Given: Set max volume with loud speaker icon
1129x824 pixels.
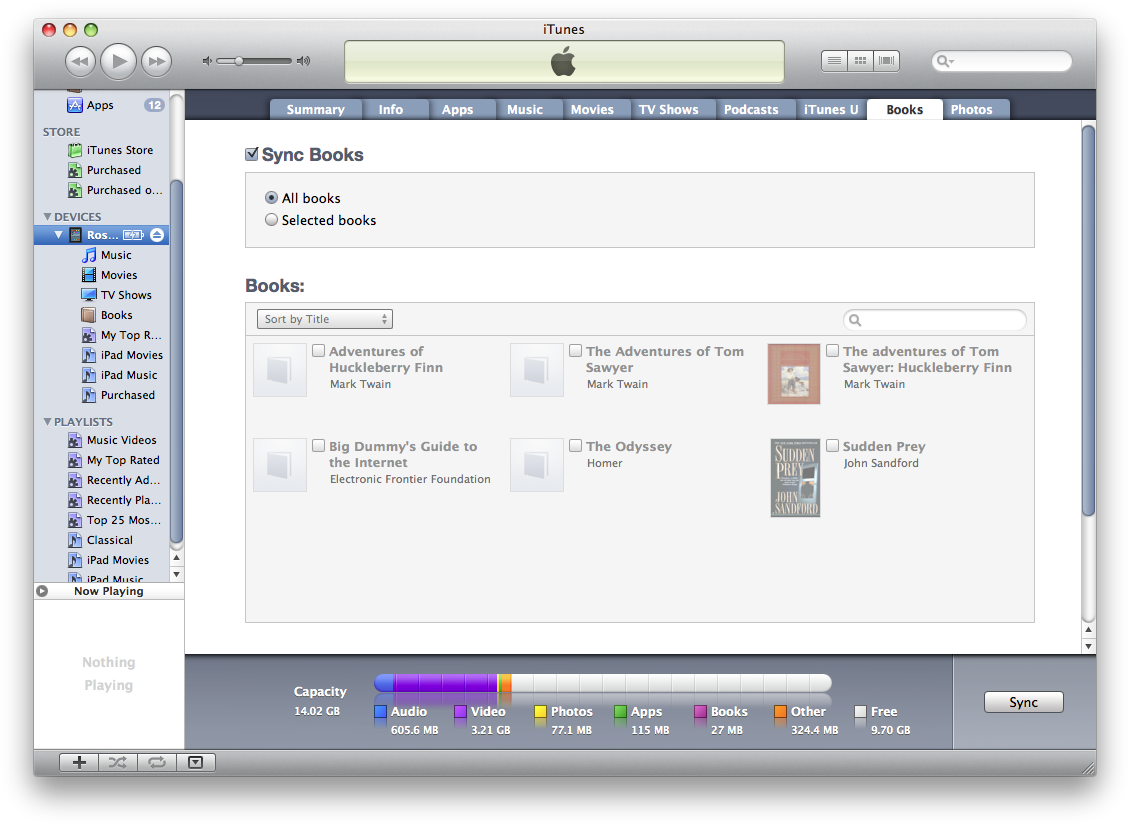Looking at the screenshot, I should point(304,61).
